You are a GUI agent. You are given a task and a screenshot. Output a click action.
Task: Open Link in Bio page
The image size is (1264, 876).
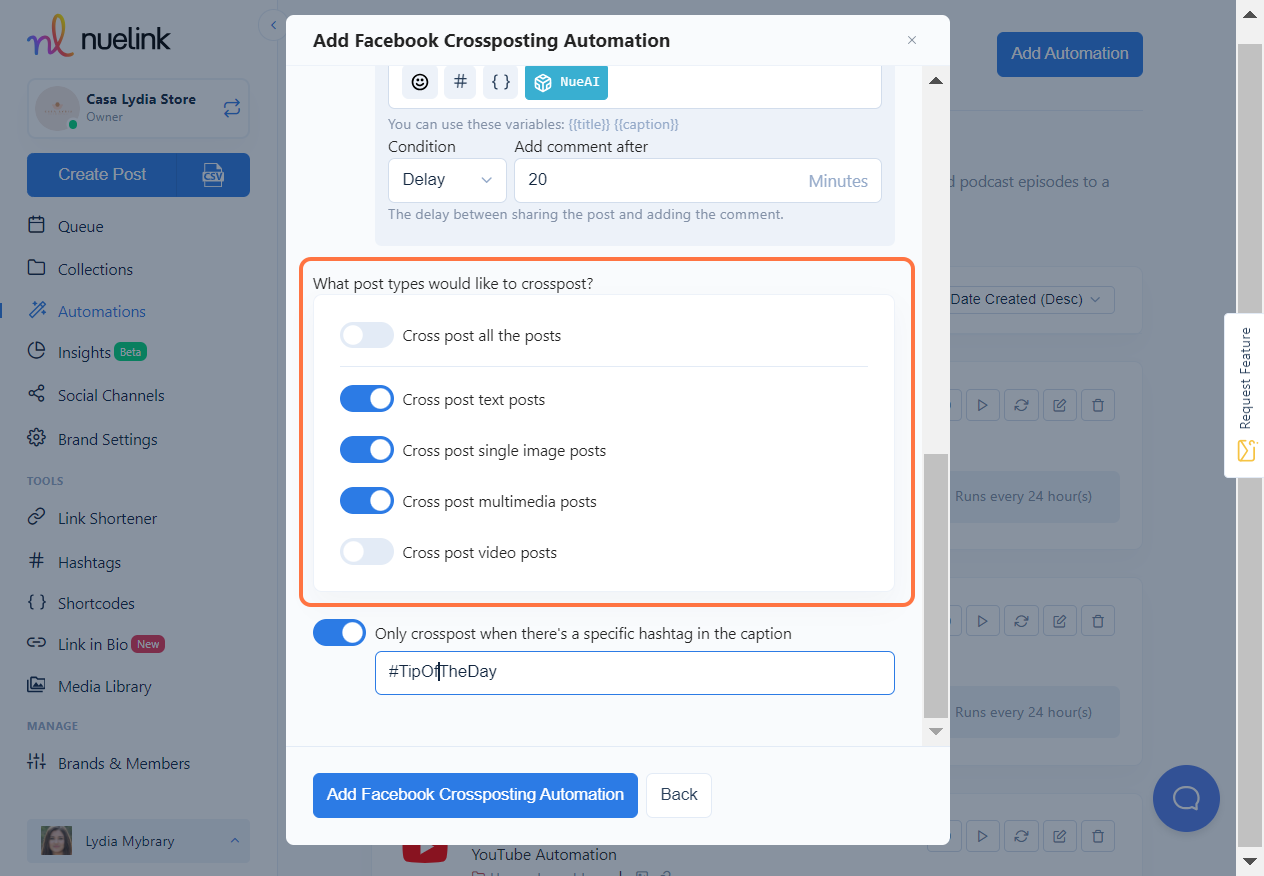(x=96, y=644)
